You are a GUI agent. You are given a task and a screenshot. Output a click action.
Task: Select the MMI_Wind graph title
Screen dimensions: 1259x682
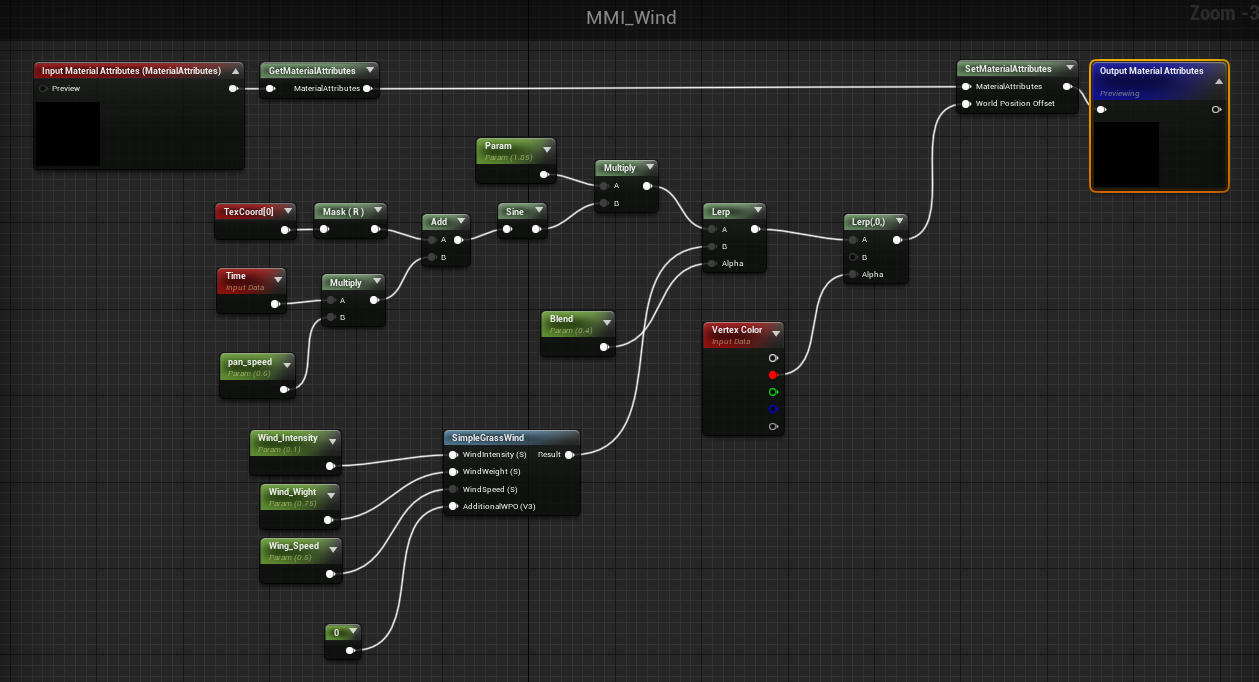pos(631,18)
